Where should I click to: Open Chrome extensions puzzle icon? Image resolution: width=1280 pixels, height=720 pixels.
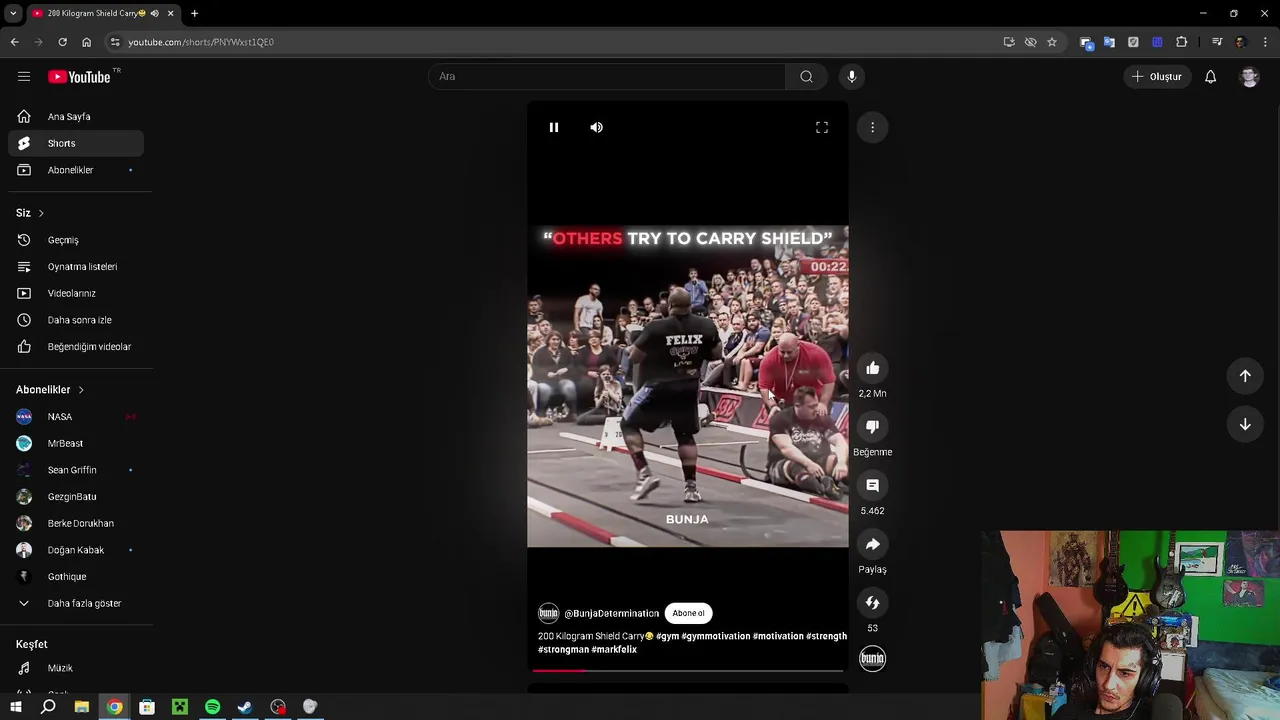1182,42
